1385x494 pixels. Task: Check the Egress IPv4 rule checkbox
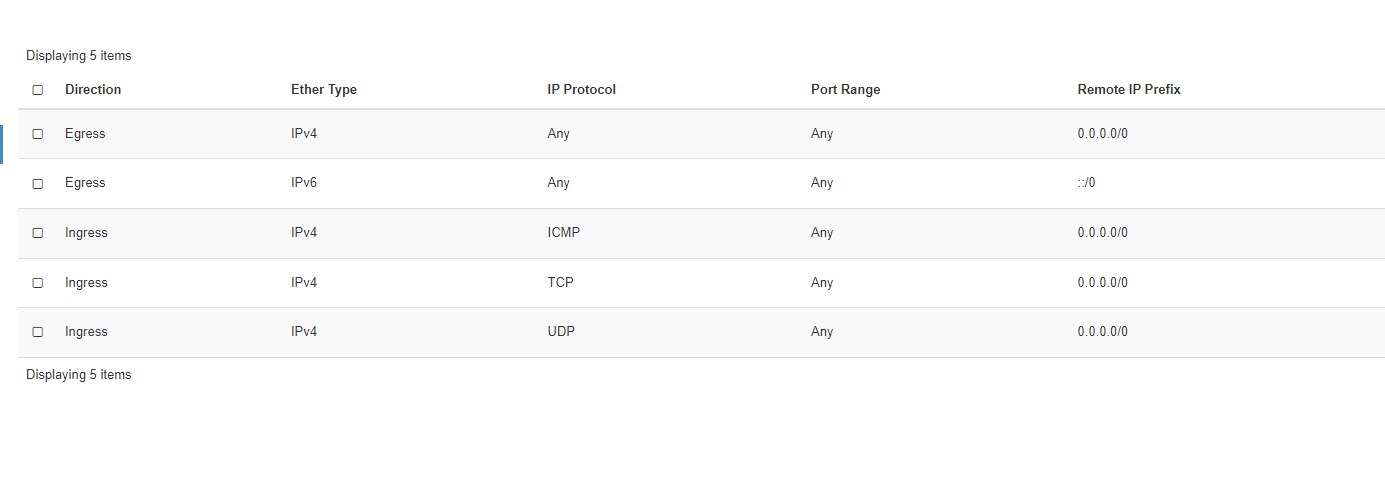pos(38,134)
